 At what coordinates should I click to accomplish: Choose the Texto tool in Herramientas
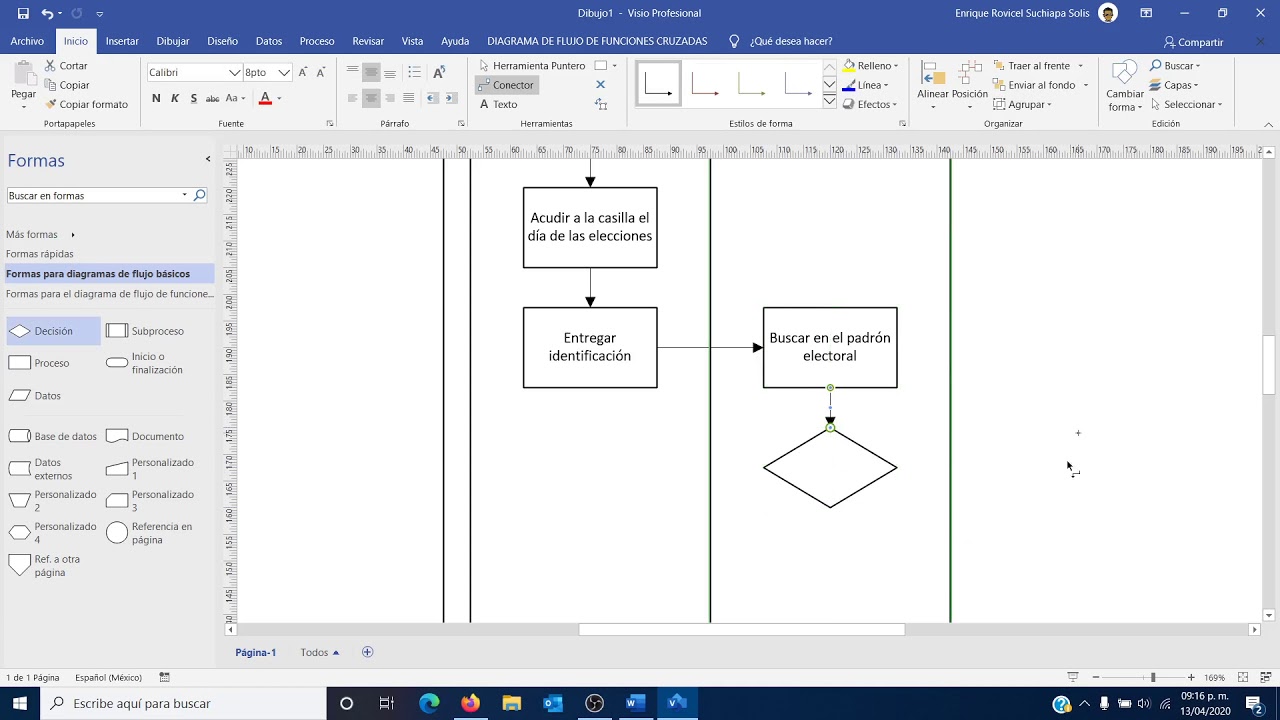pos(498,104)
